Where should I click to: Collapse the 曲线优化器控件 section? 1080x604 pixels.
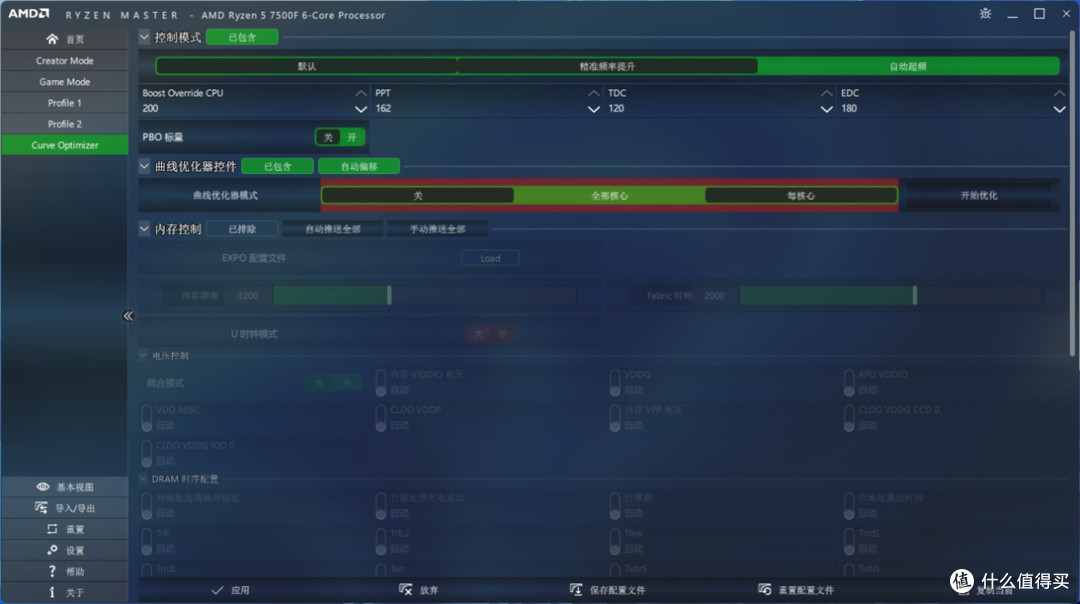pos(144,166)
